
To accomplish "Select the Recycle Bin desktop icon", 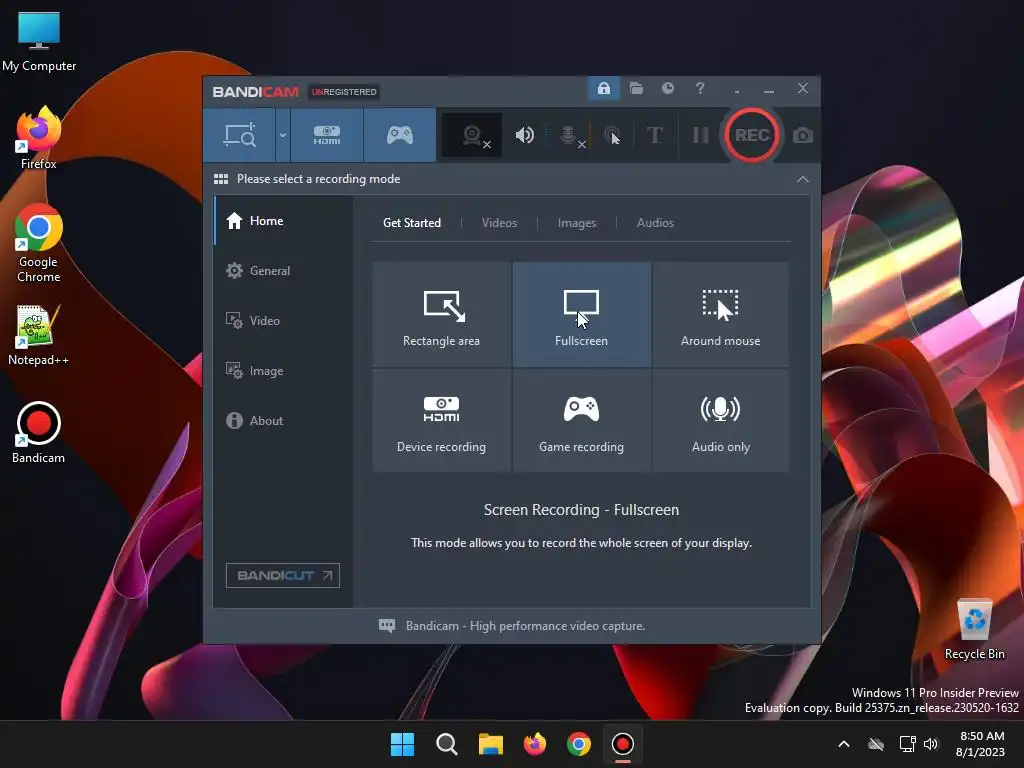I will (x=974, y=630).
